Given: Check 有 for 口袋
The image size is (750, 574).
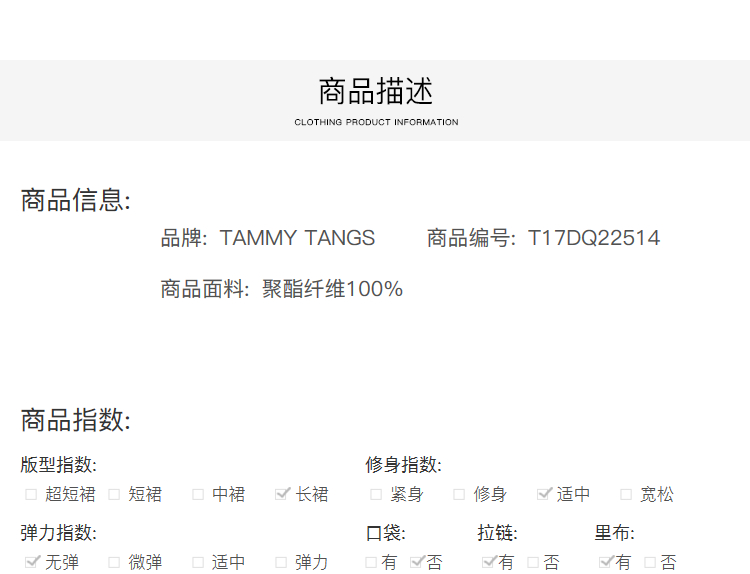Looking at the screenshot, I should click(x=371, y=562).
